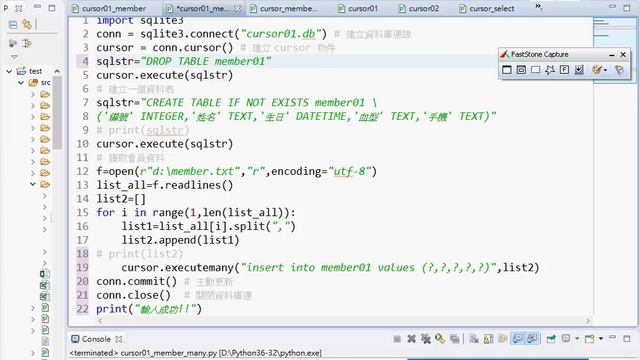Screen dimensions: 640x360
Task: Toggle Link with Editor in Package Explorer
Action: tap(27, 24)
